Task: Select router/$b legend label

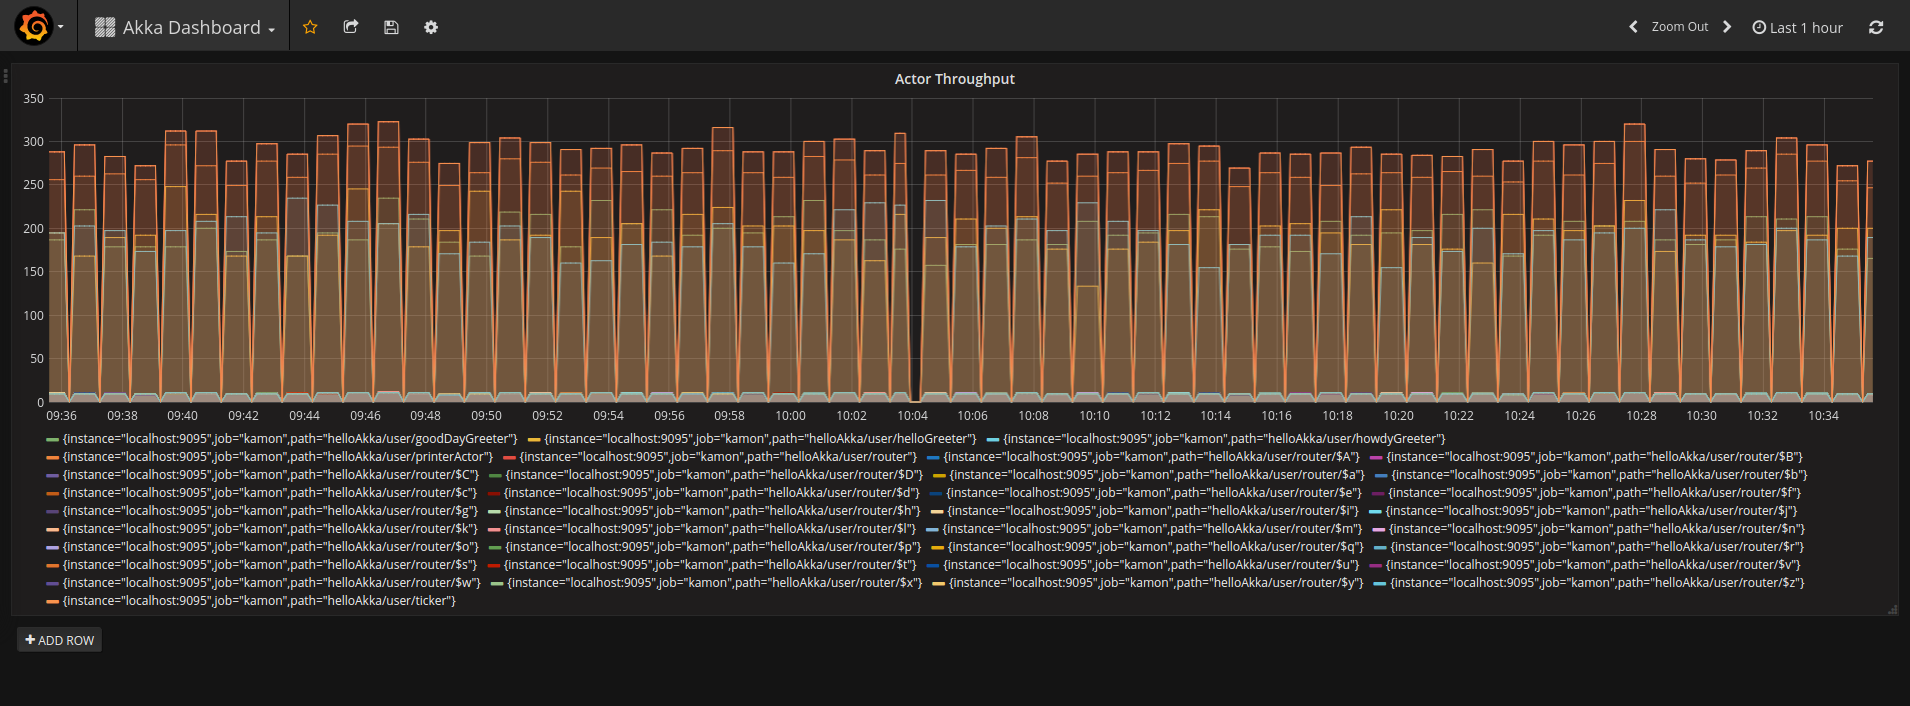Action: click(x=1599, y=475)
